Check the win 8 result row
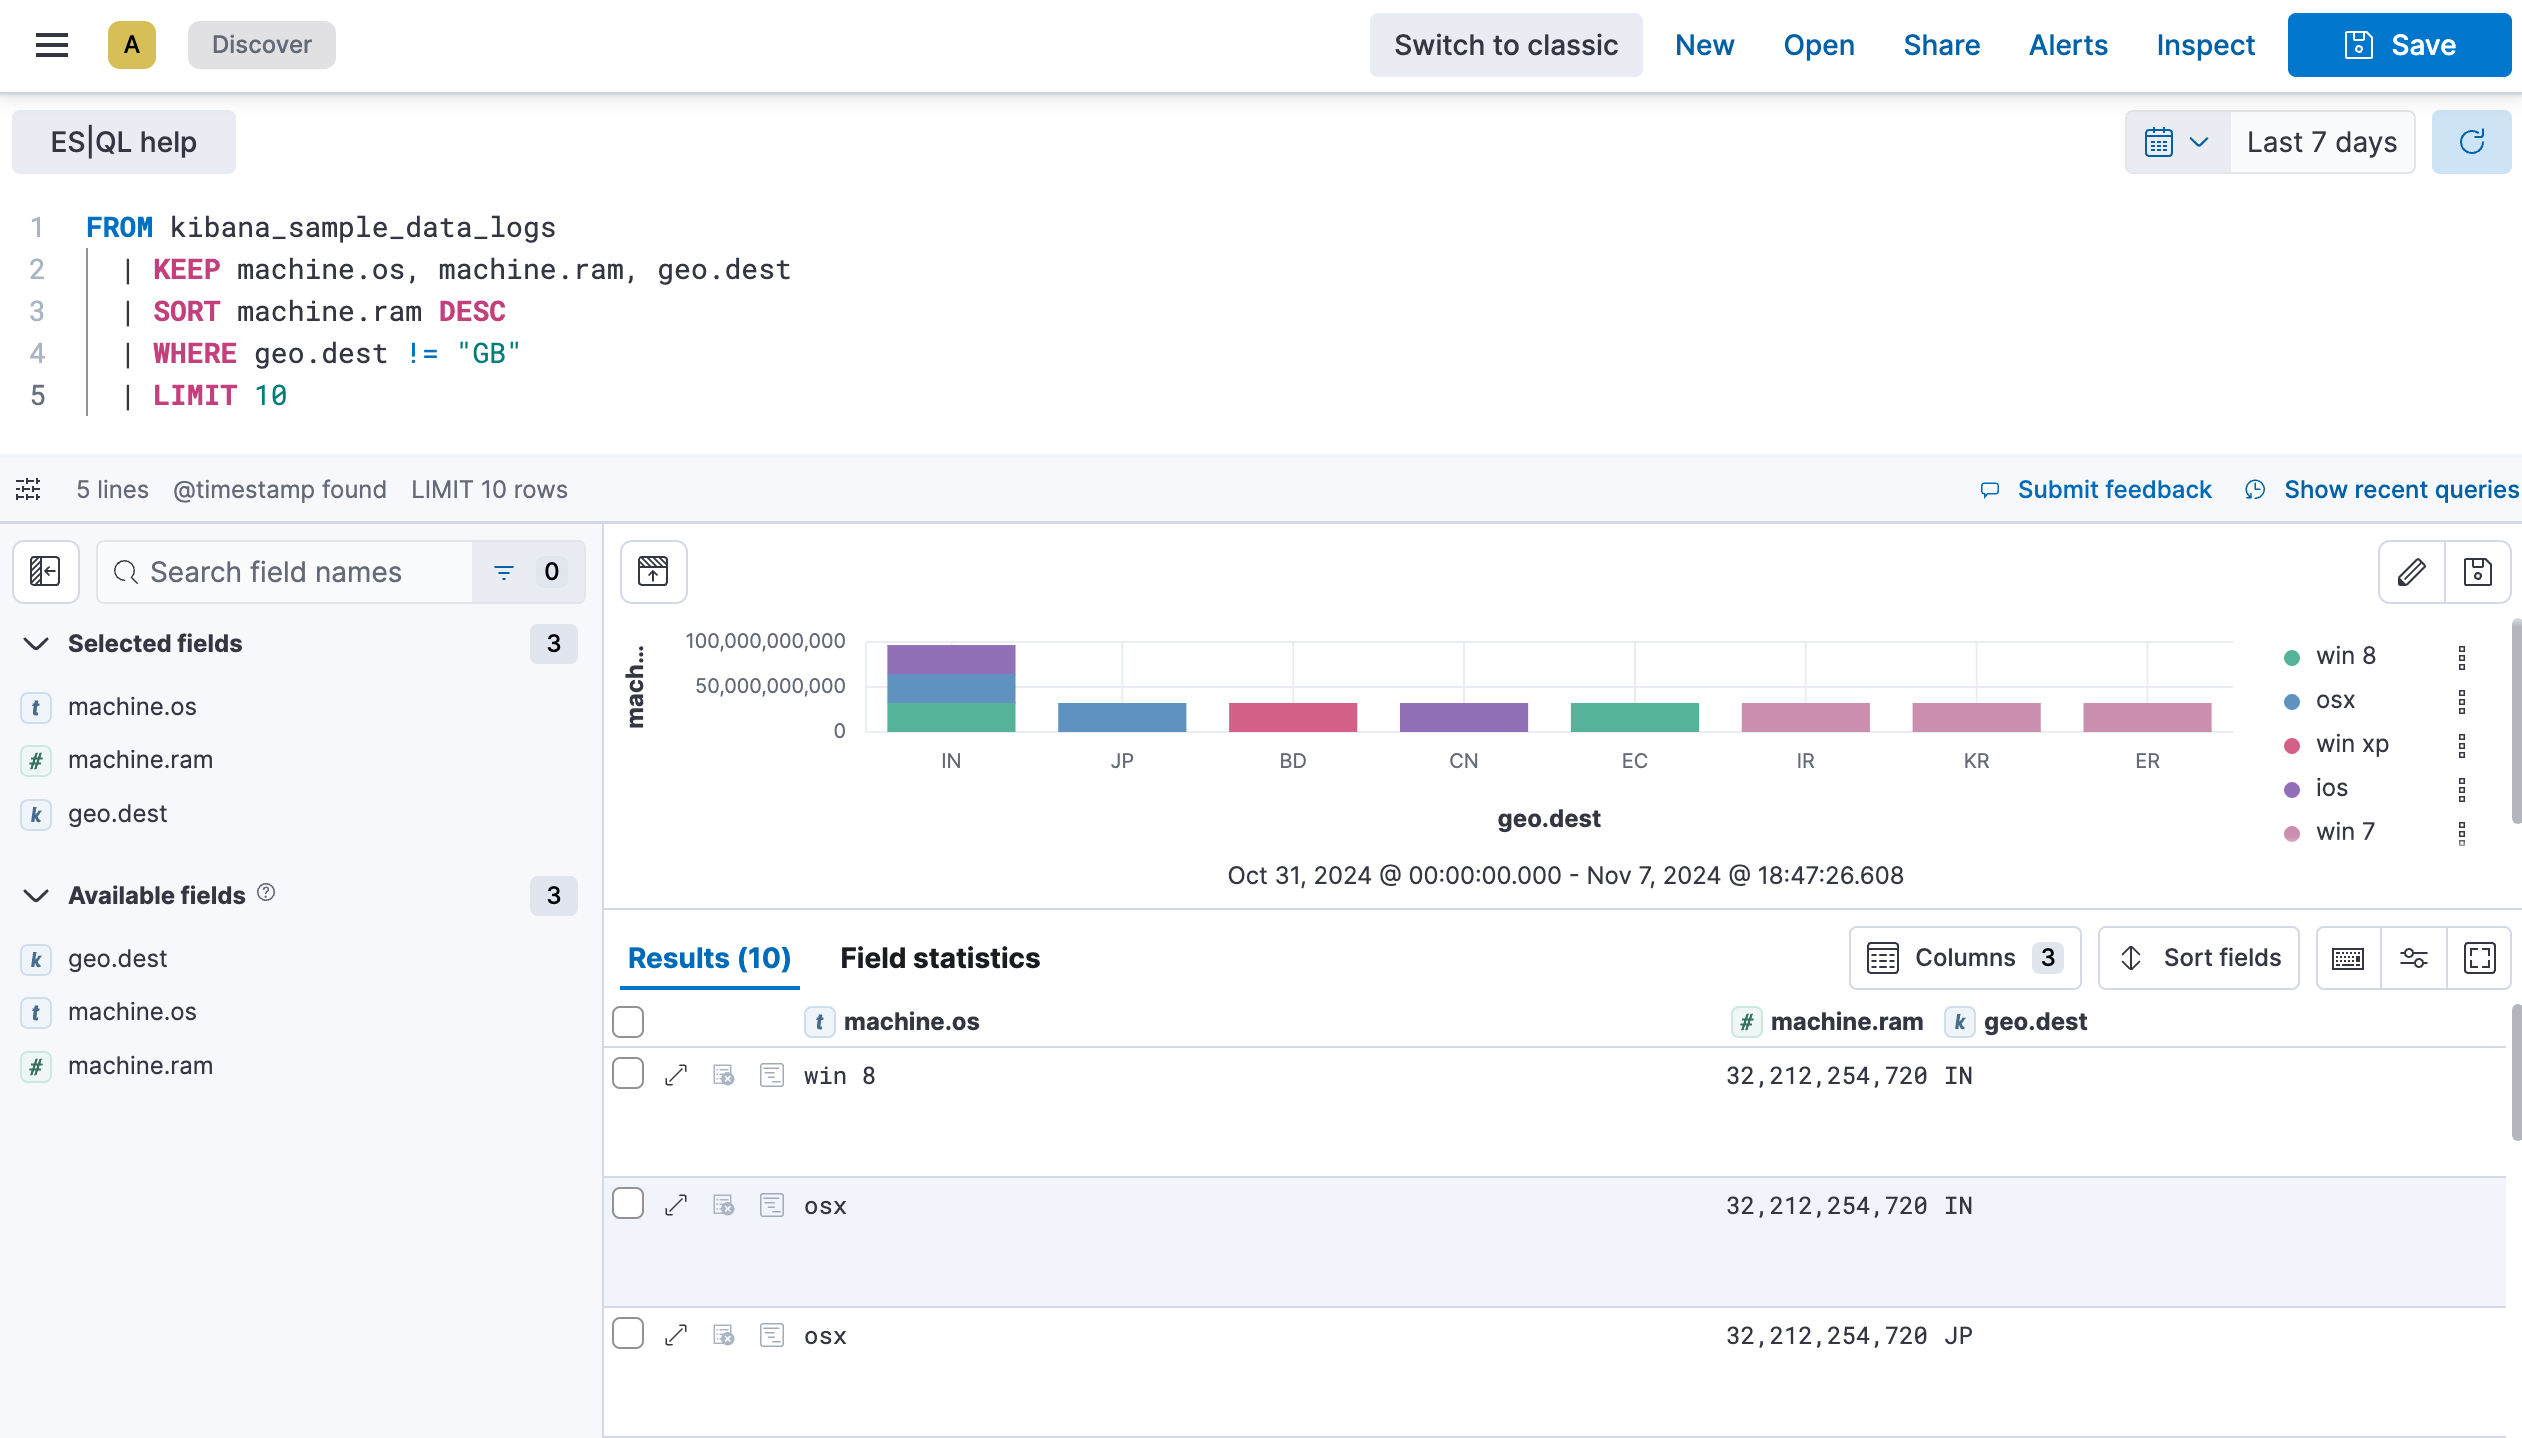Viewport: 2522px width, 1438px height. point(629,1072)
